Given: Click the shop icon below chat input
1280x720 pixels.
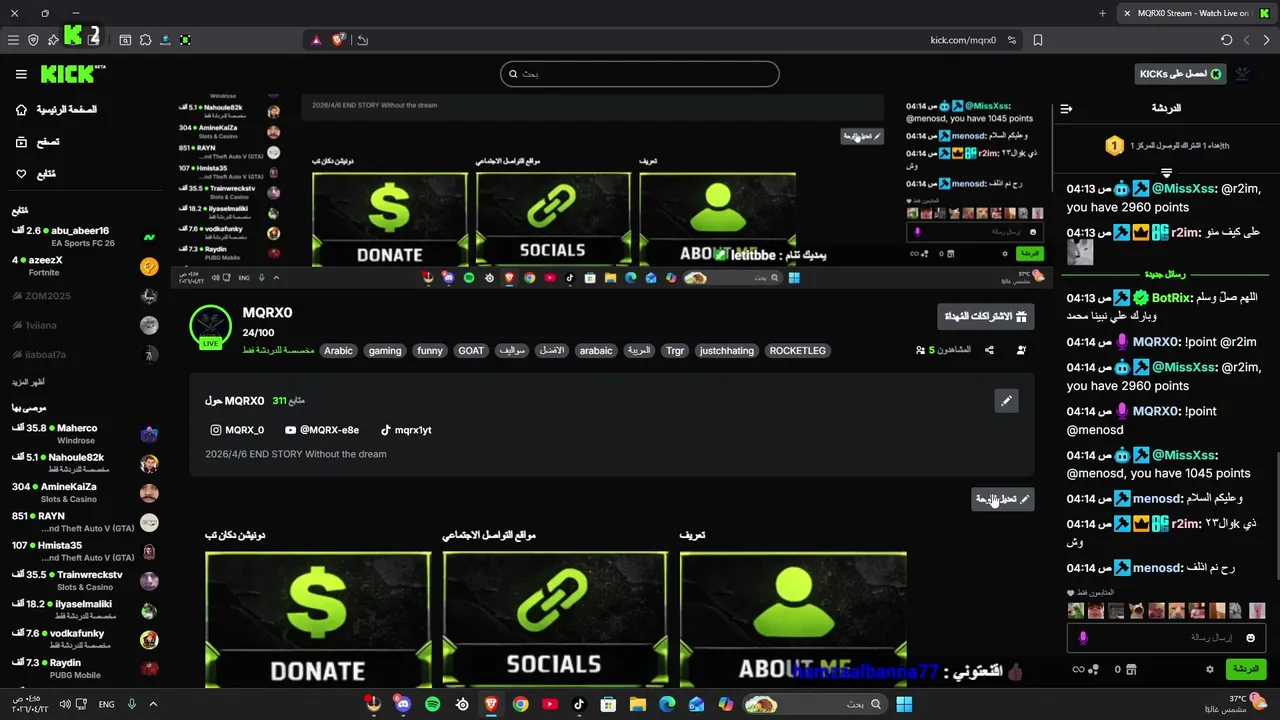Looking at the screenshot, I should point(1131,669).
